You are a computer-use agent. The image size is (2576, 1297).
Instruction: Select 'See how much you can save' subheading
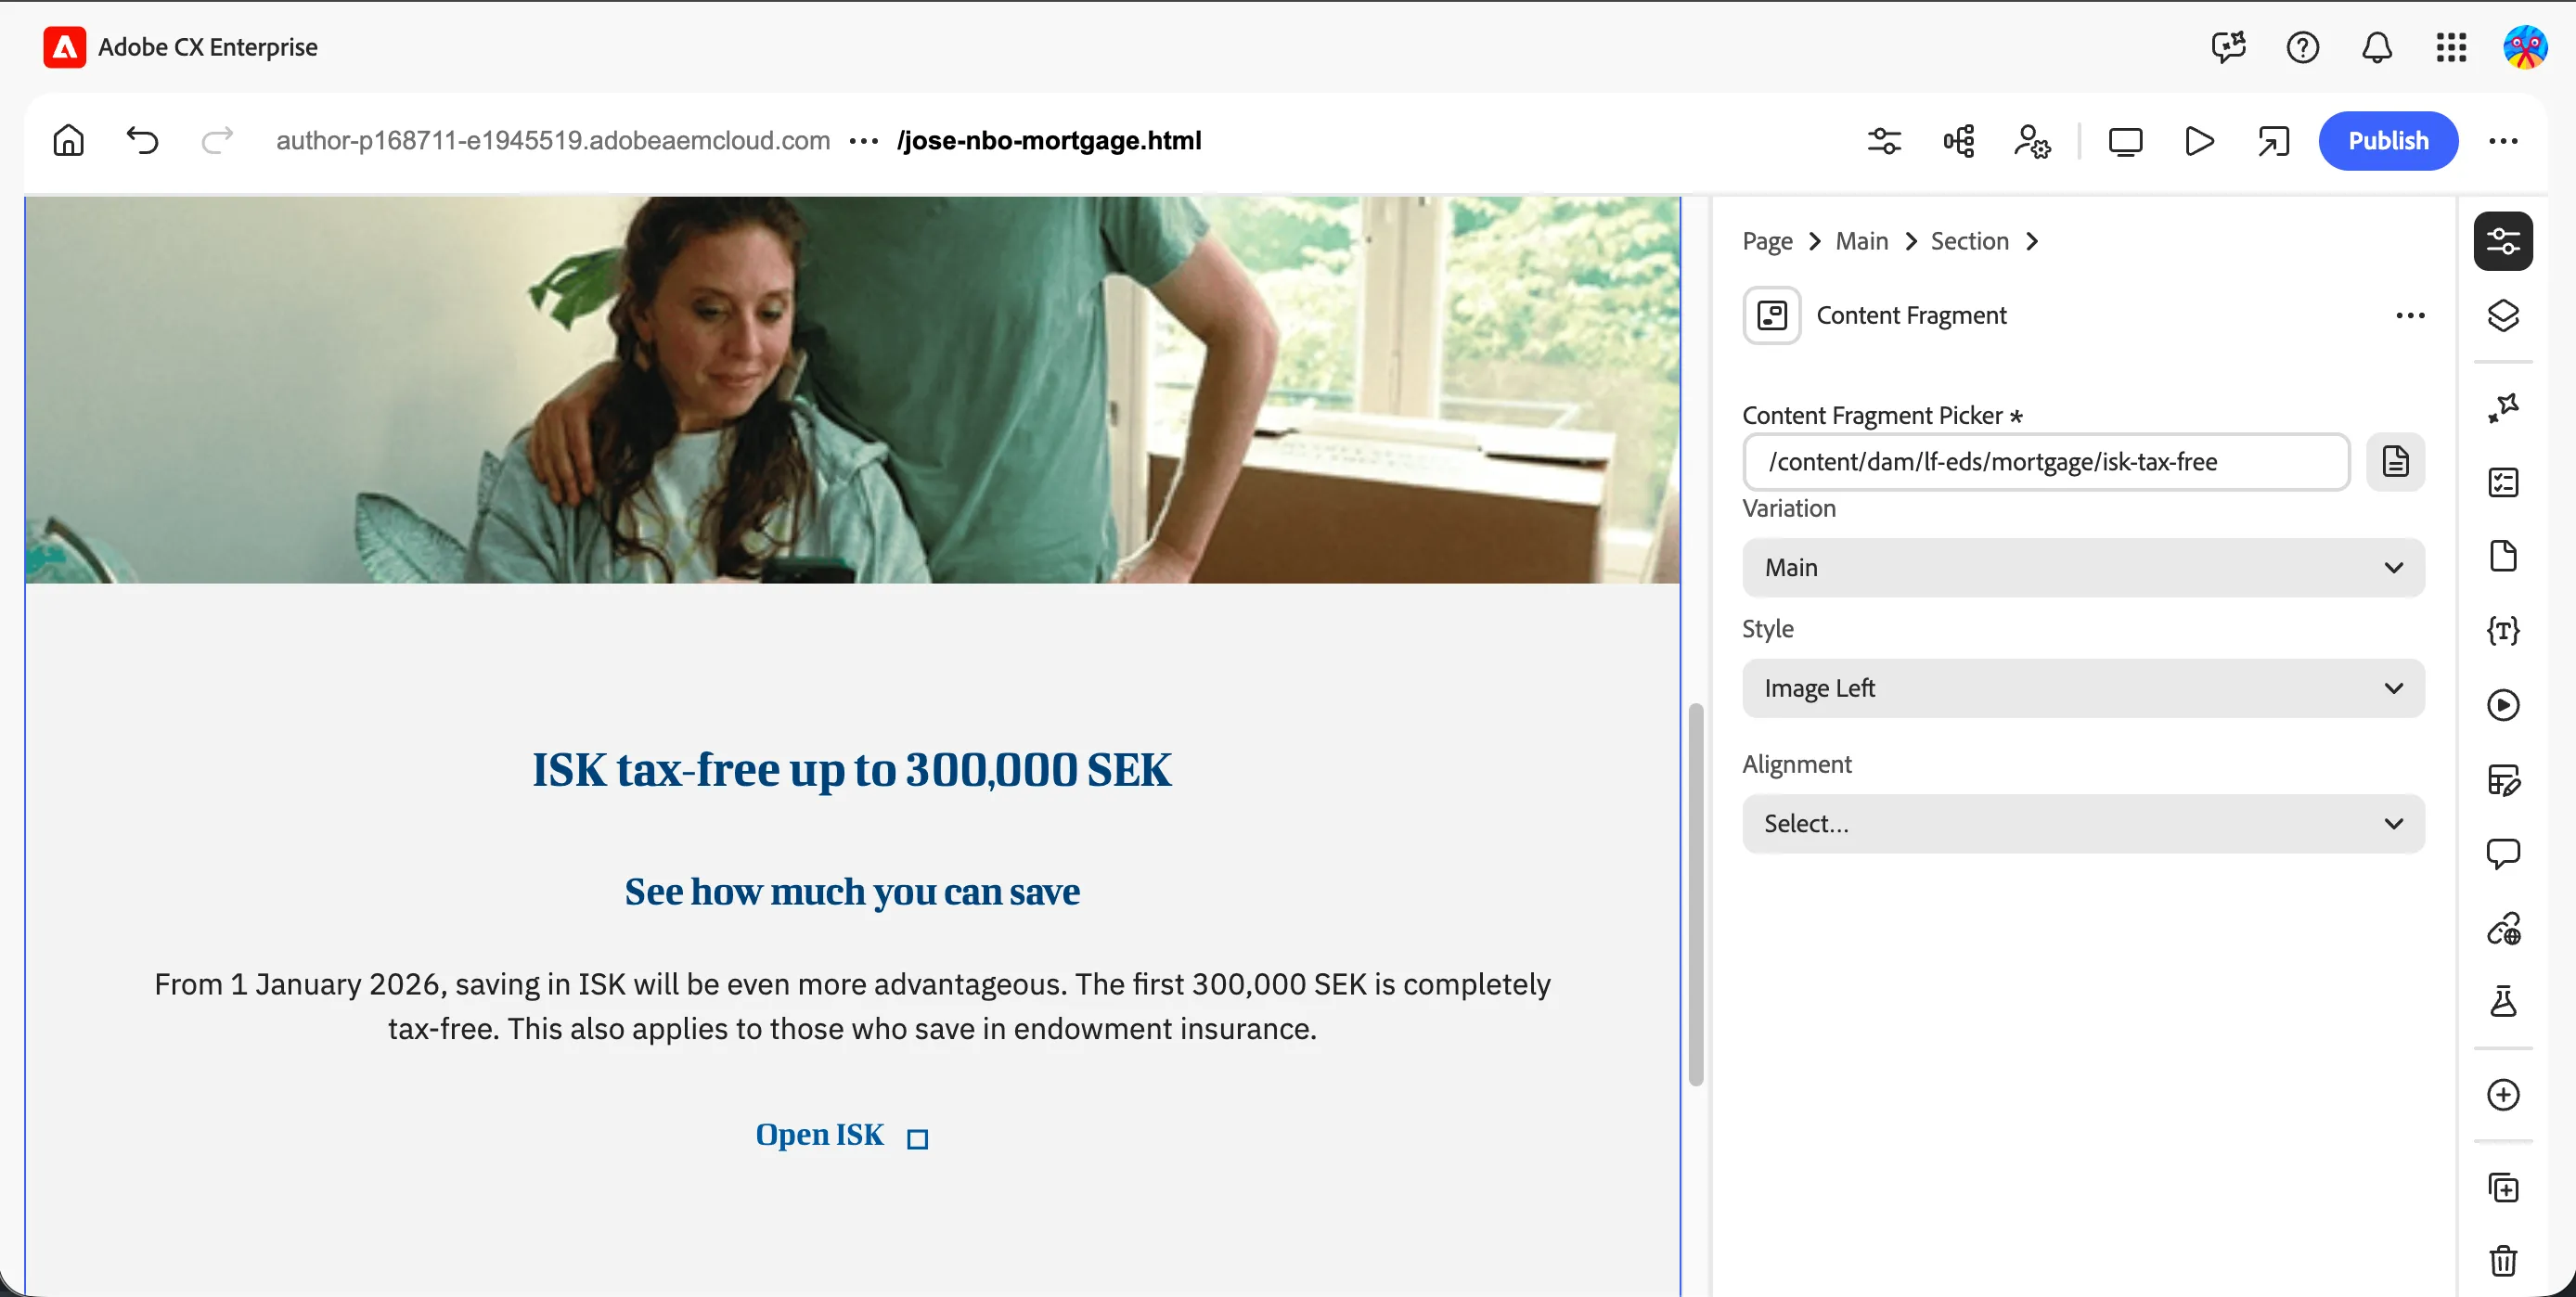[x=851, y=891]
